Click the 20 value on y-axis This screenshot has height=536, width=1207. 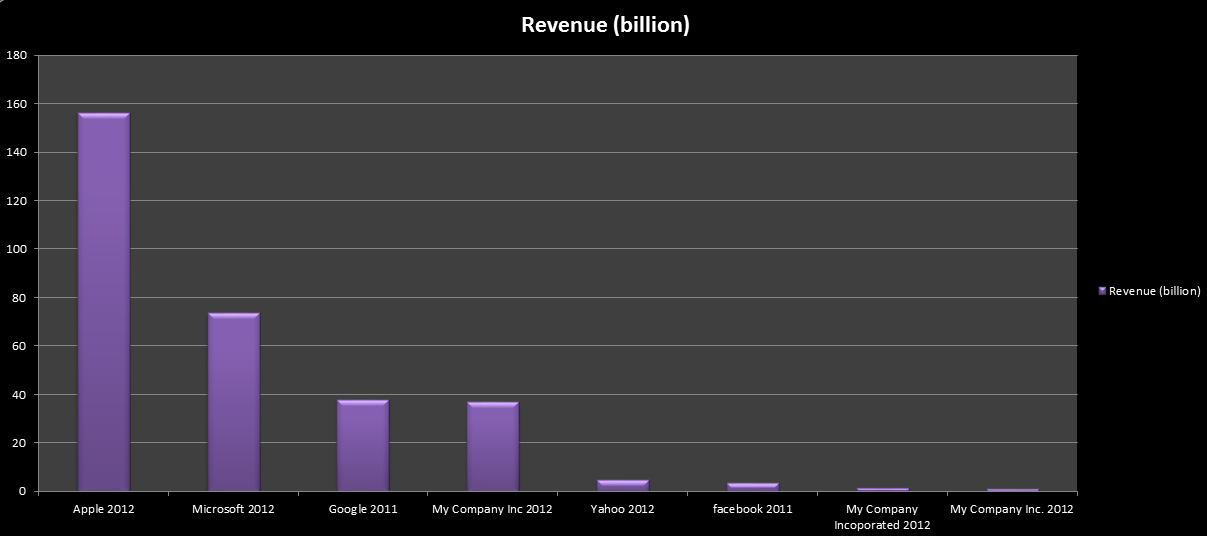(19, 443)
